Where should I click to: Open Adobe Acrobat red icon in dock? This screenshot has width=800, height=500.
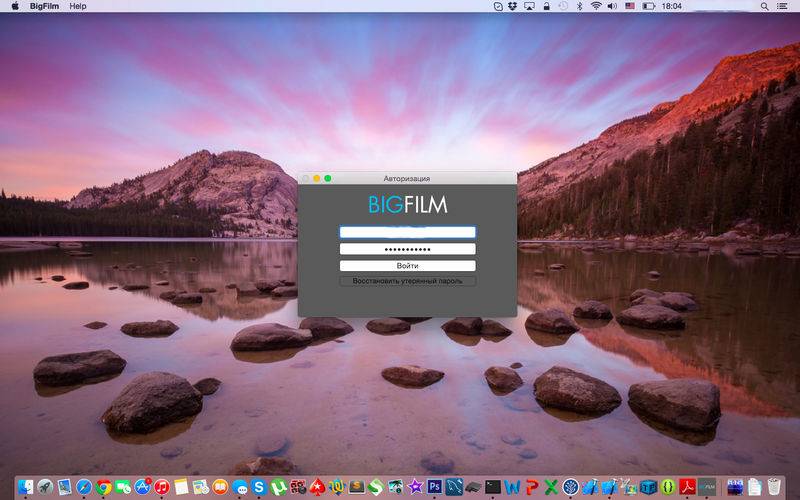687,487
